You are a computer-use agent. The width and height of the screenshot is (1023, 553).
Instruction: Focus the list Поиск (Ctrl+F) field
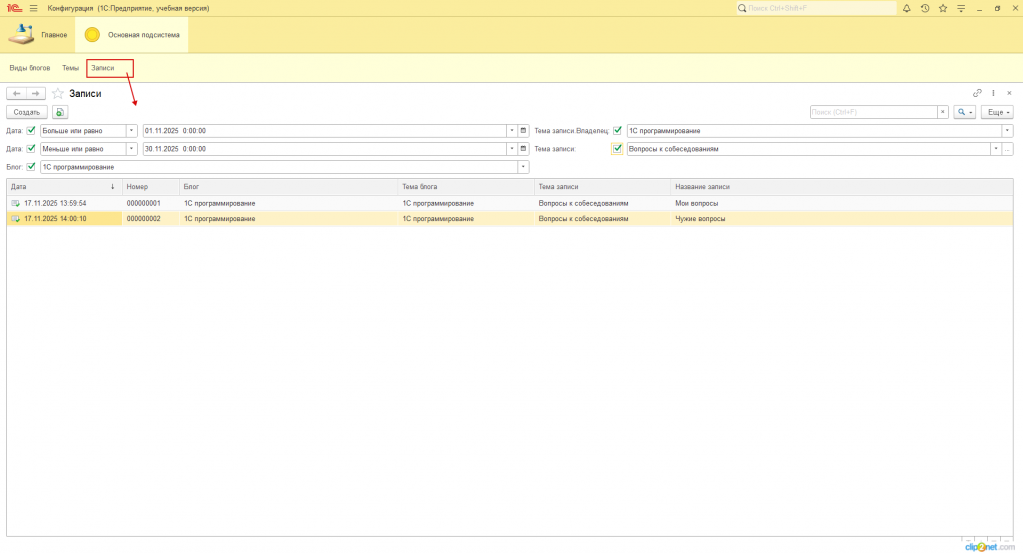[874, 112]
